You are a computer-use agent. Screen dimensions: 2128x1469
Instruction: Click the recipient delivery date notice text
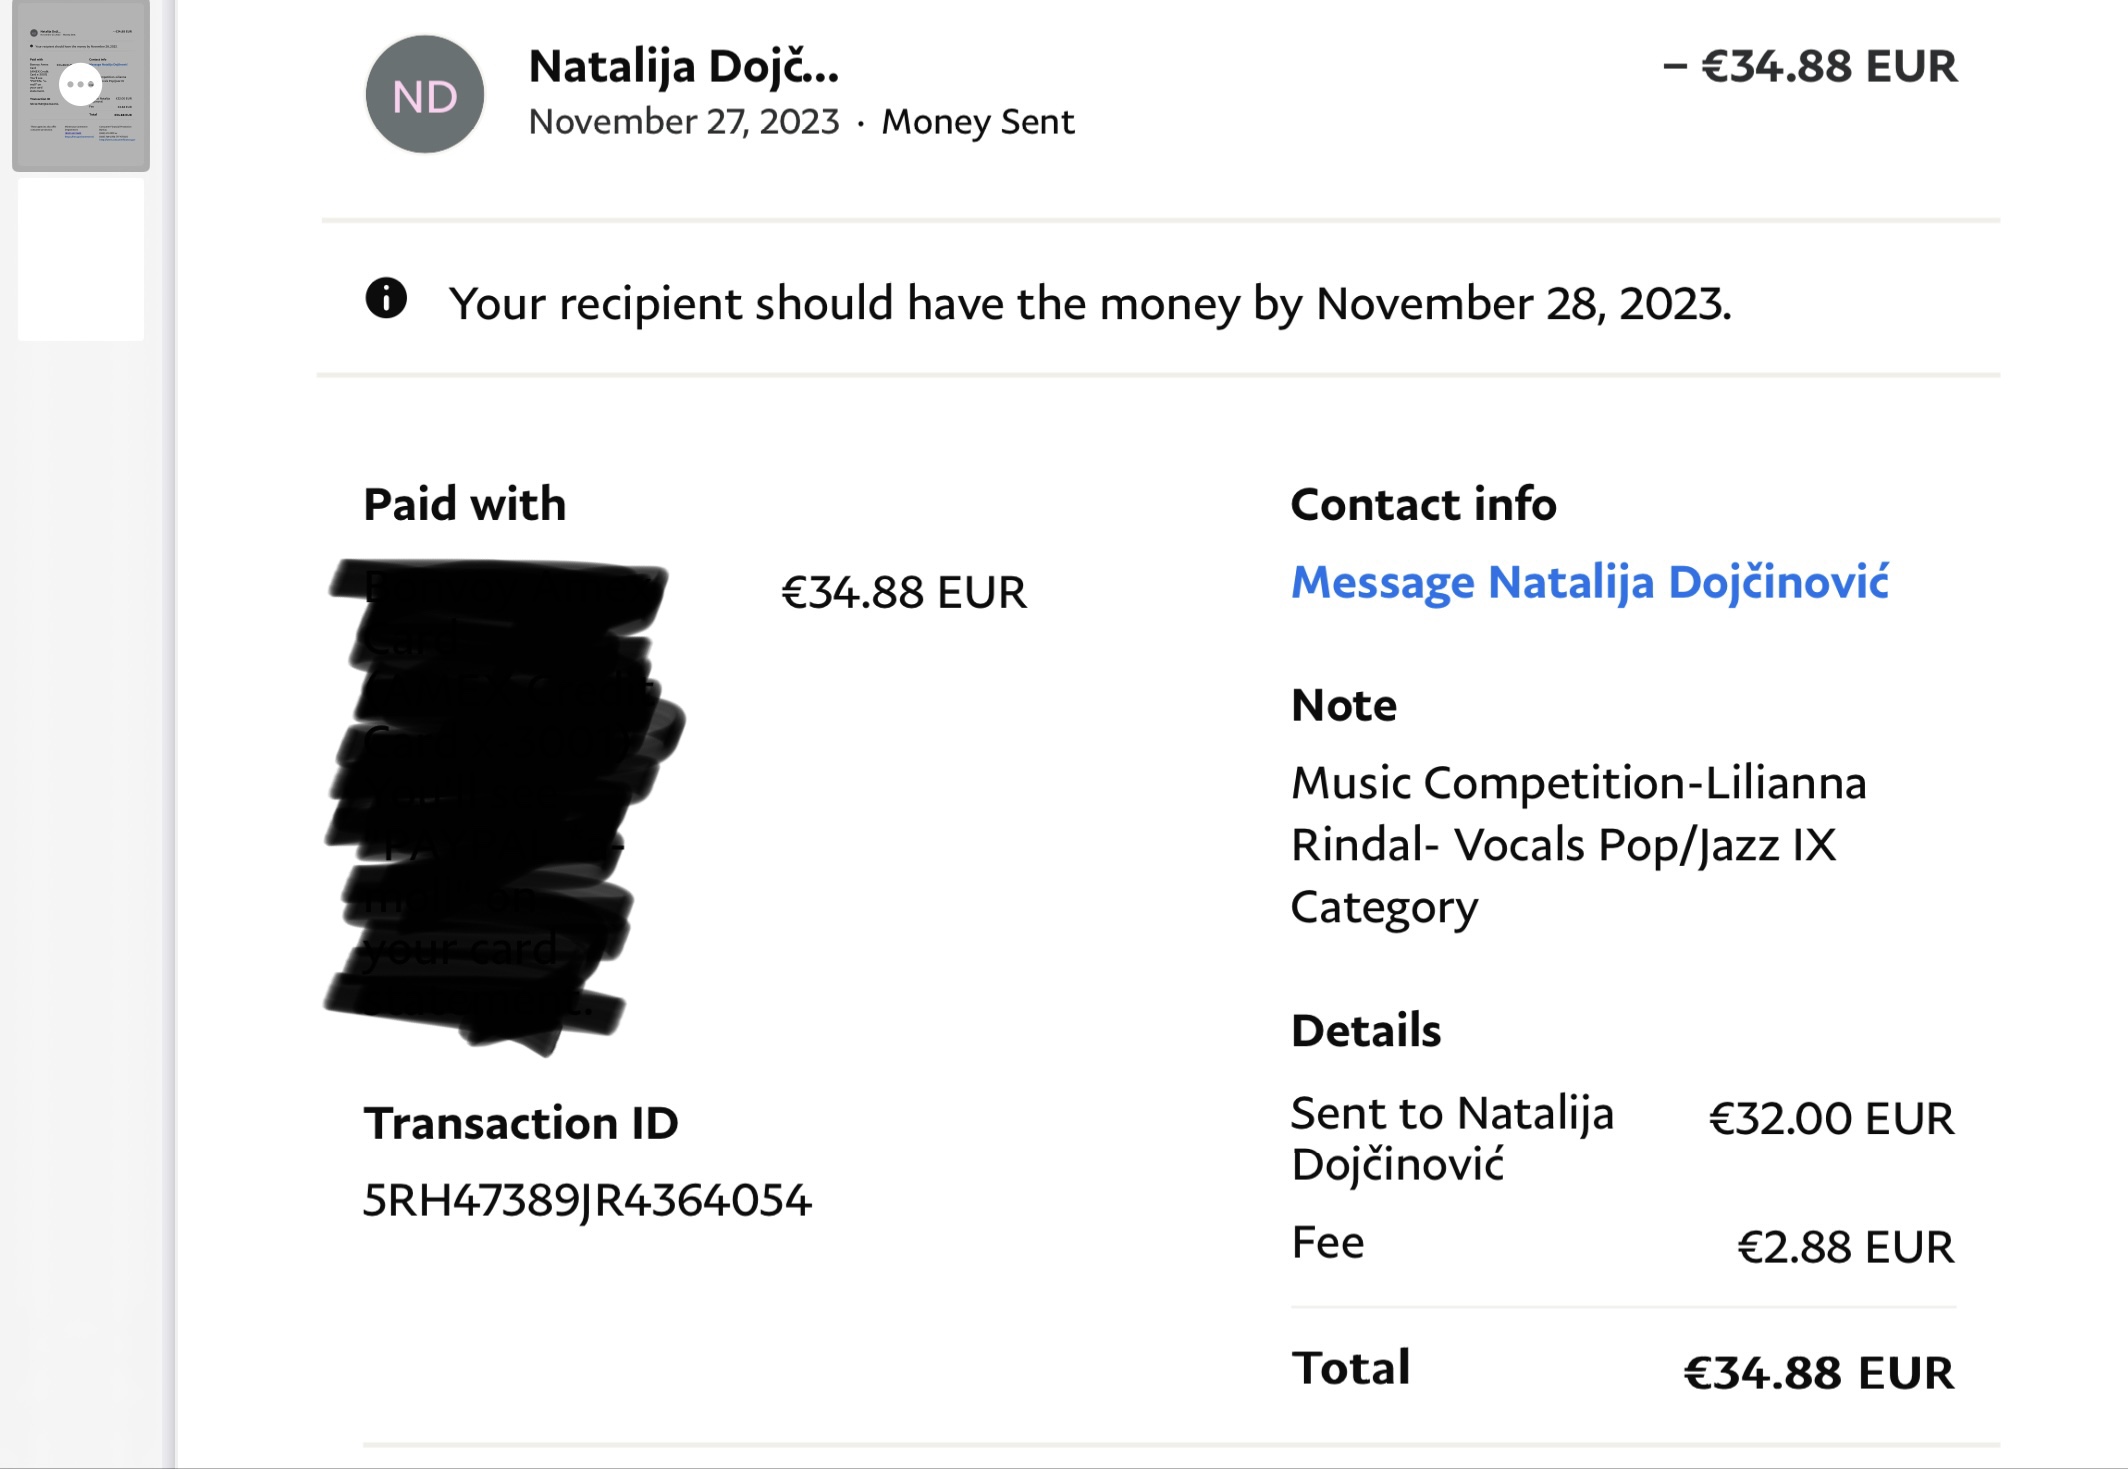[1090, 303]
